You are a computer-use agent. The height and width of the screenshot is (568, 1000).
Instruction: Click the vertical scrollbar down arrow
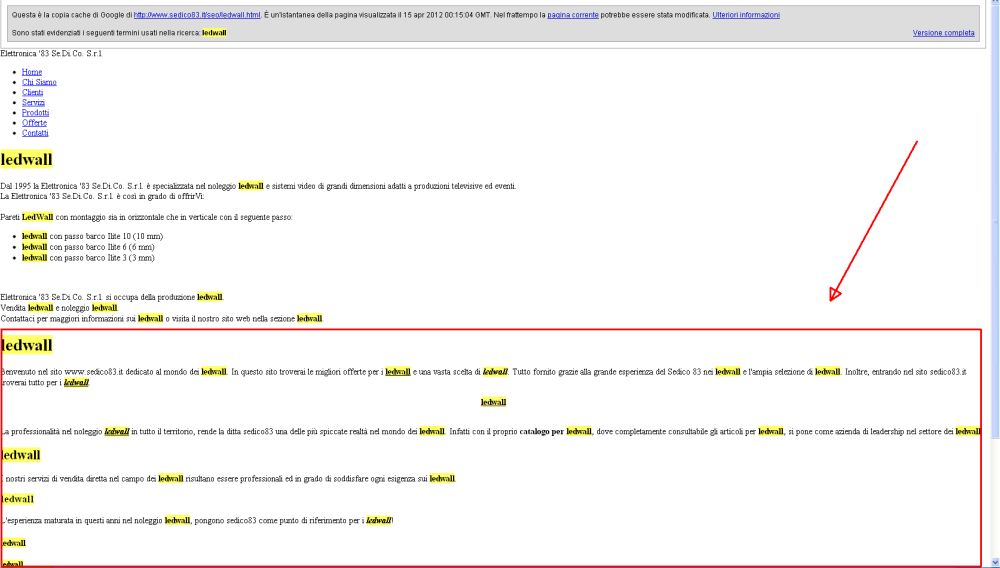[995, 563]
